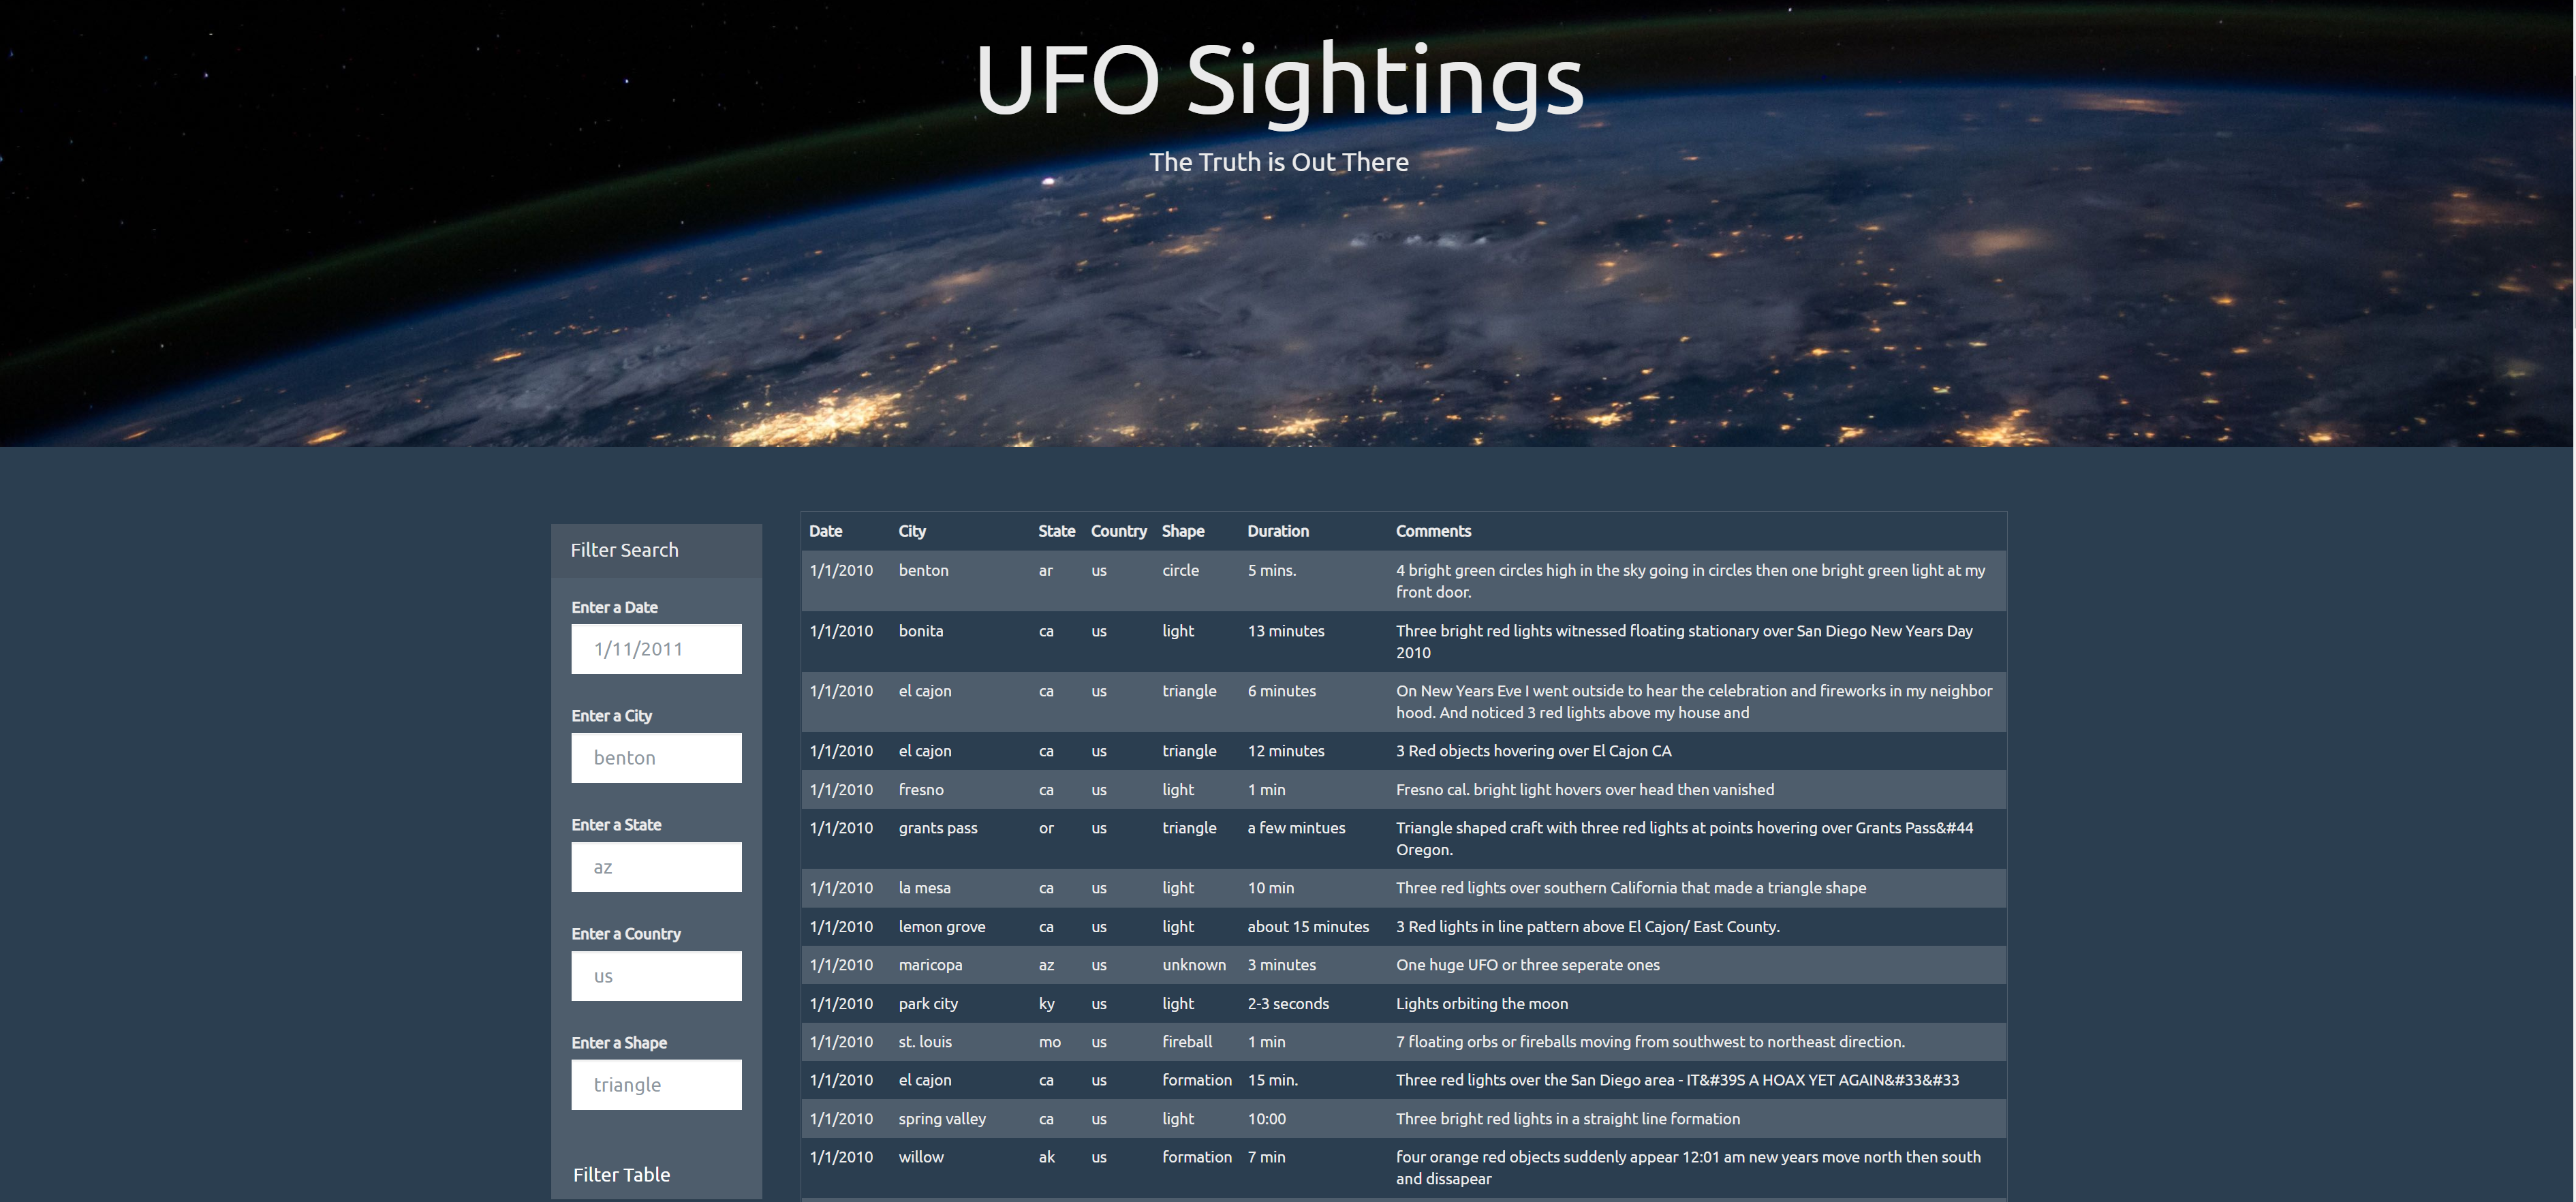
Task: Click the ky state cell
Action: click(x=1046, y=1004)
